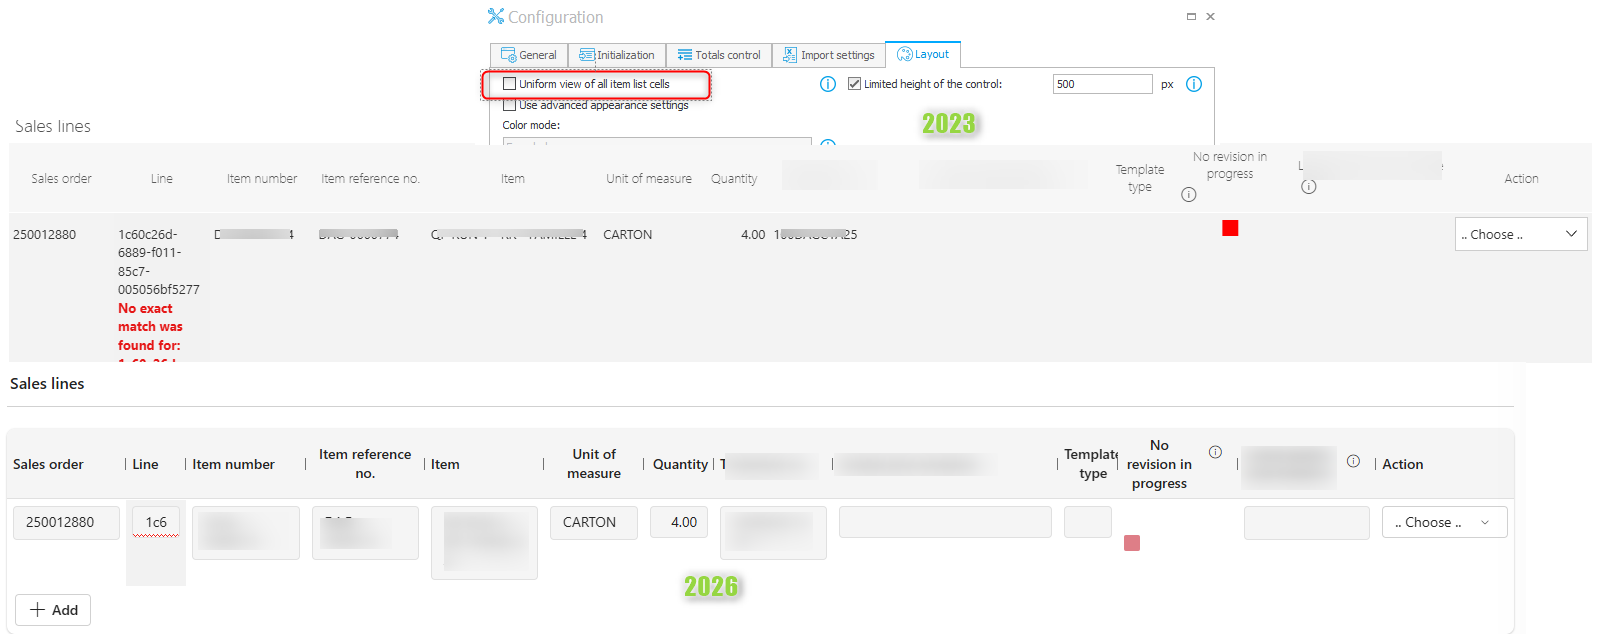The width and height of the screenshot is (1598, 639).
Task: Go to the Initialization tab
Action: (x=616, y=55)
